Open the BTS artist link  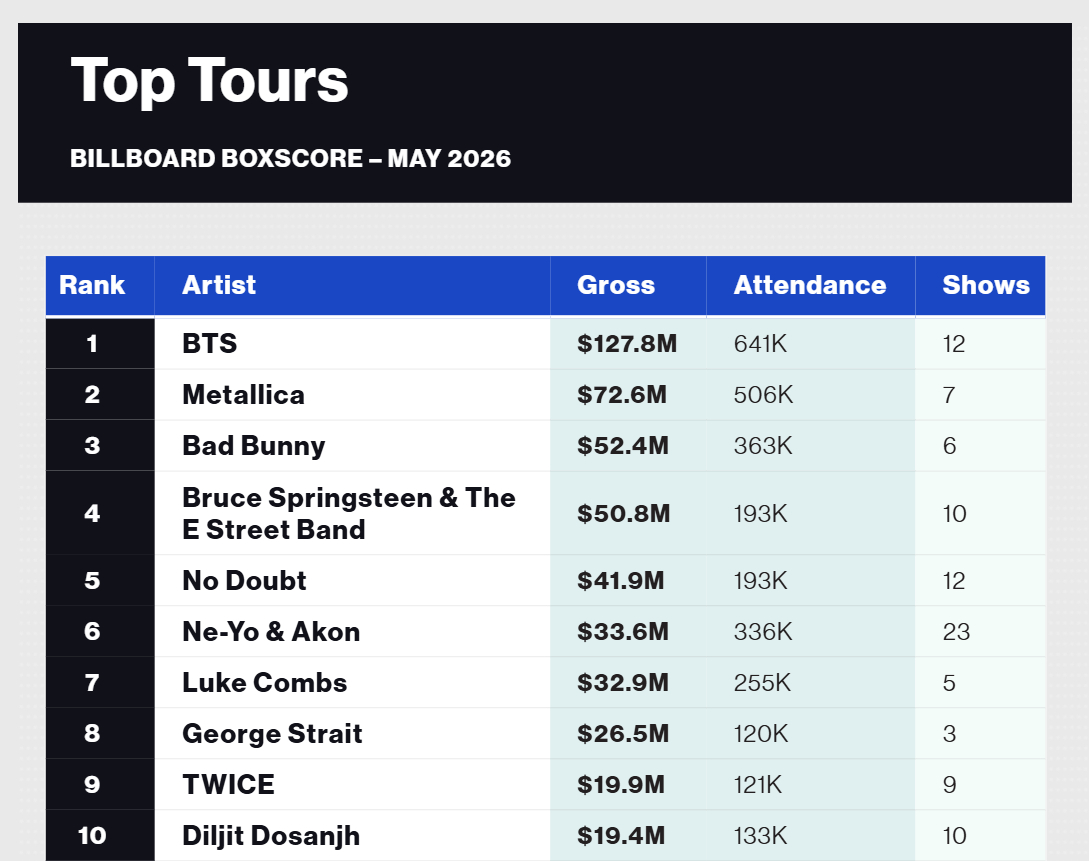(x=210, y=344)
